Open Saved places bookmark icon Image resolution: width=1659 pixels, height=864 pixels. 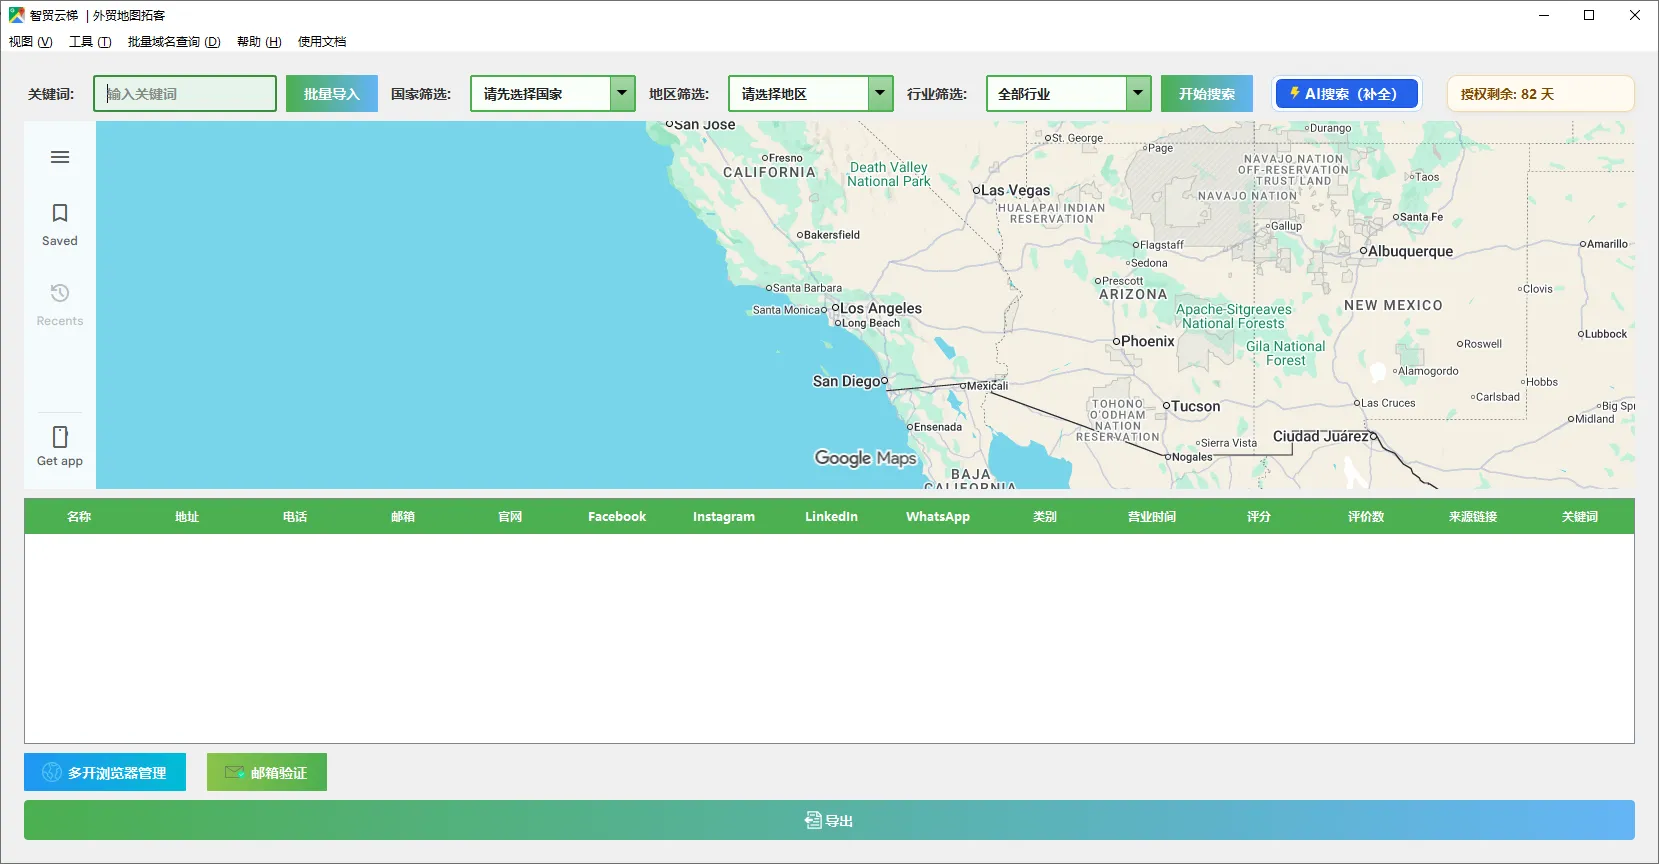[60, 213]
